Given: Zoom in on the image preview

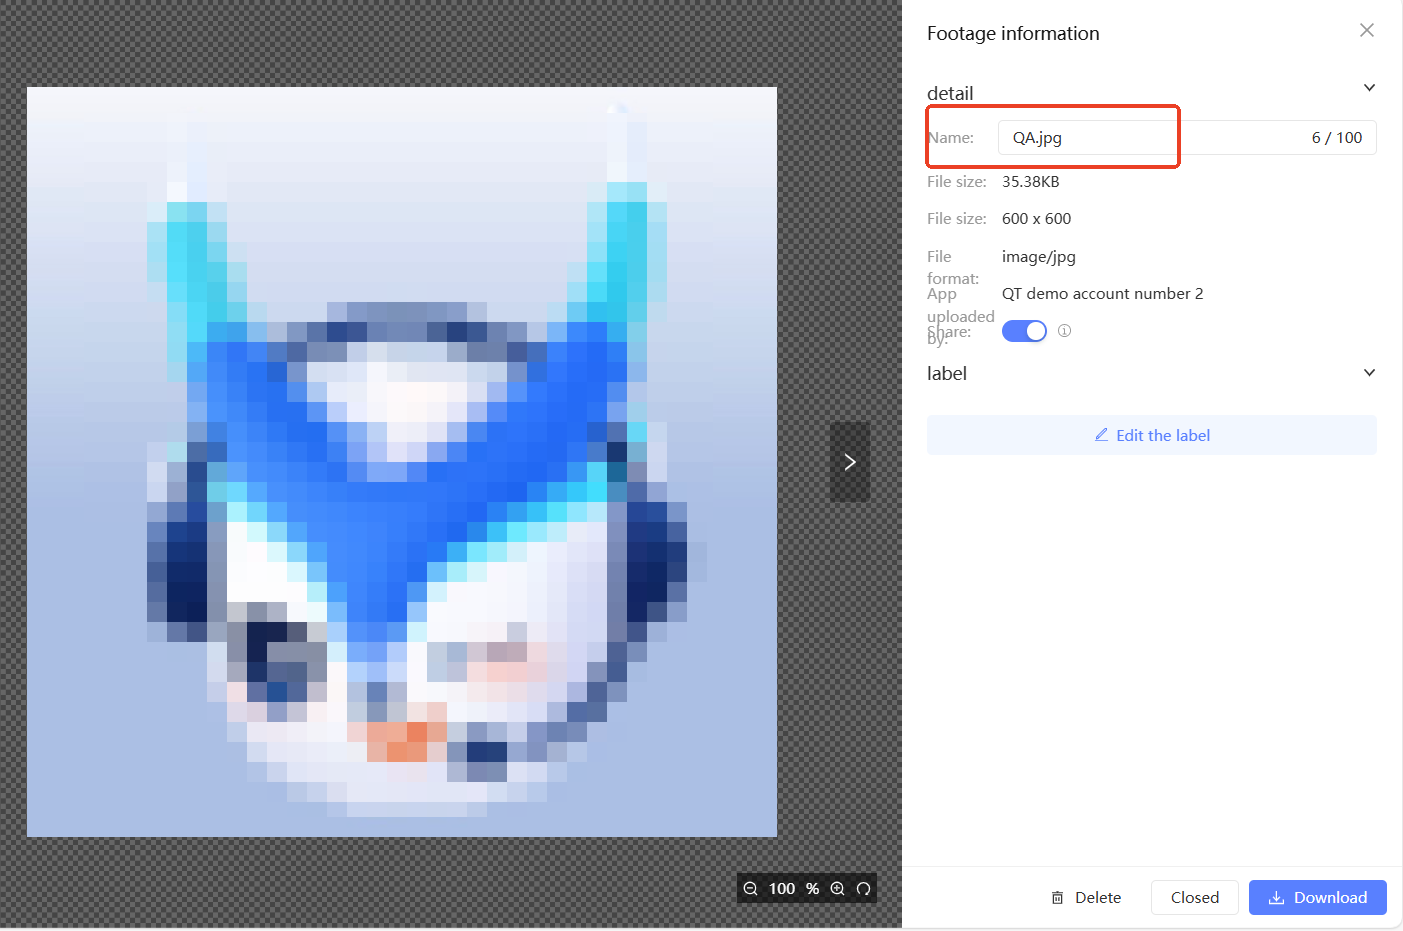Looking at the screenshot, I should (838, 889).
